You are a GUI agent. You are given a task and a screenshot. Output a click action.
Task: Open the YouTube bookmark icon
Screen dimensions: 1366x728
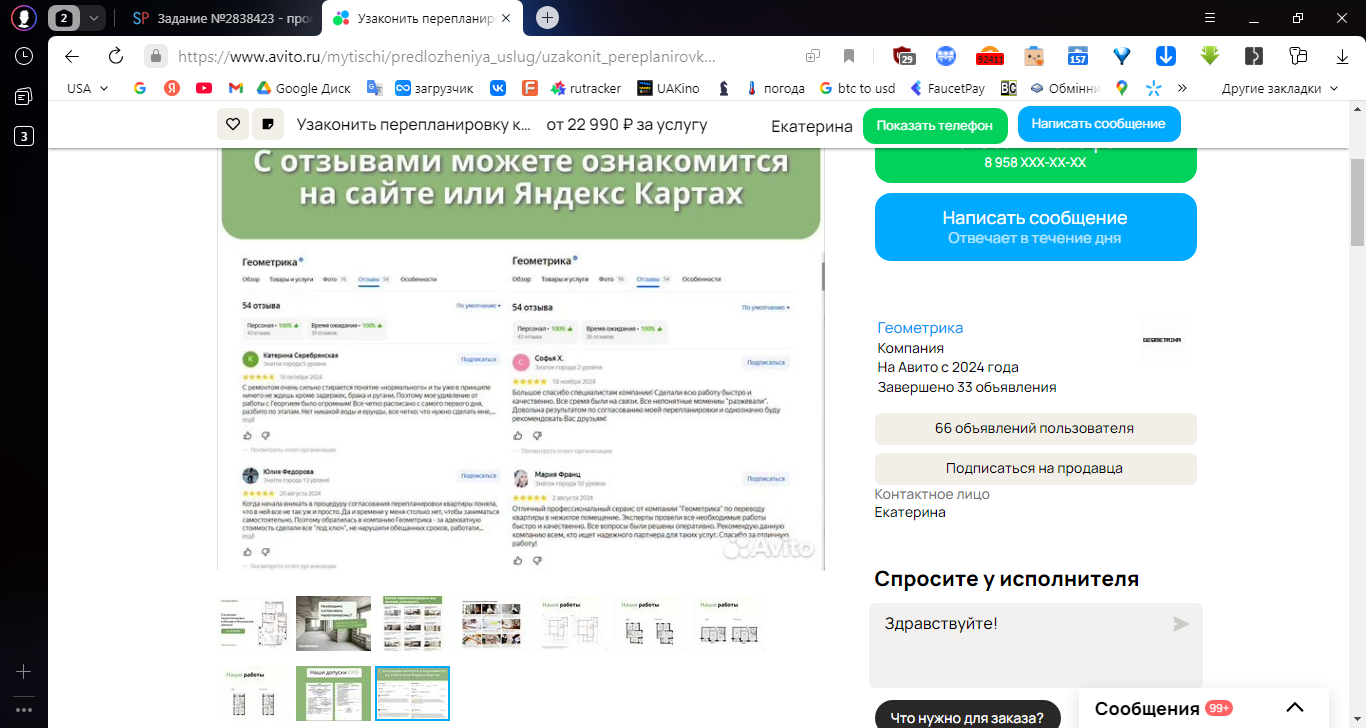click(204, 88)
